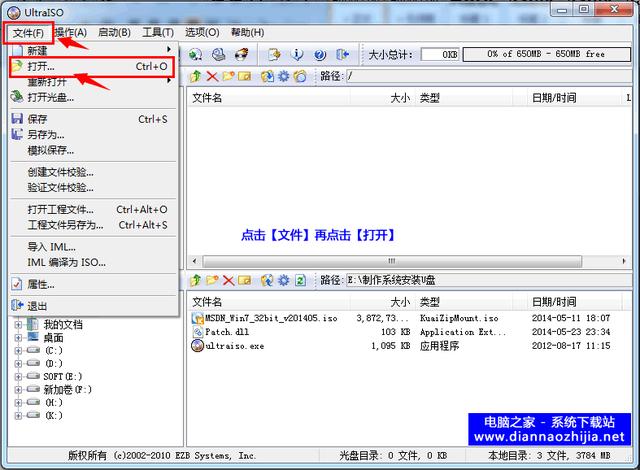Click the red X delete icon in local pane toolbar

[228, 280]
